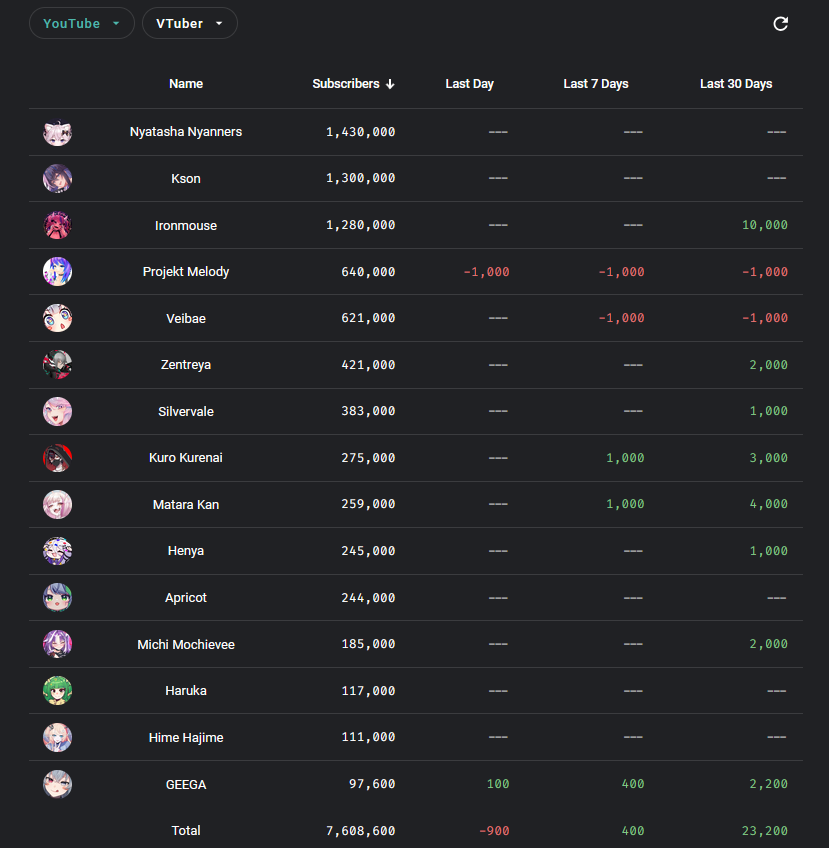
Task: Open the YouTube platform dropdown
Action: click(81, 24)
